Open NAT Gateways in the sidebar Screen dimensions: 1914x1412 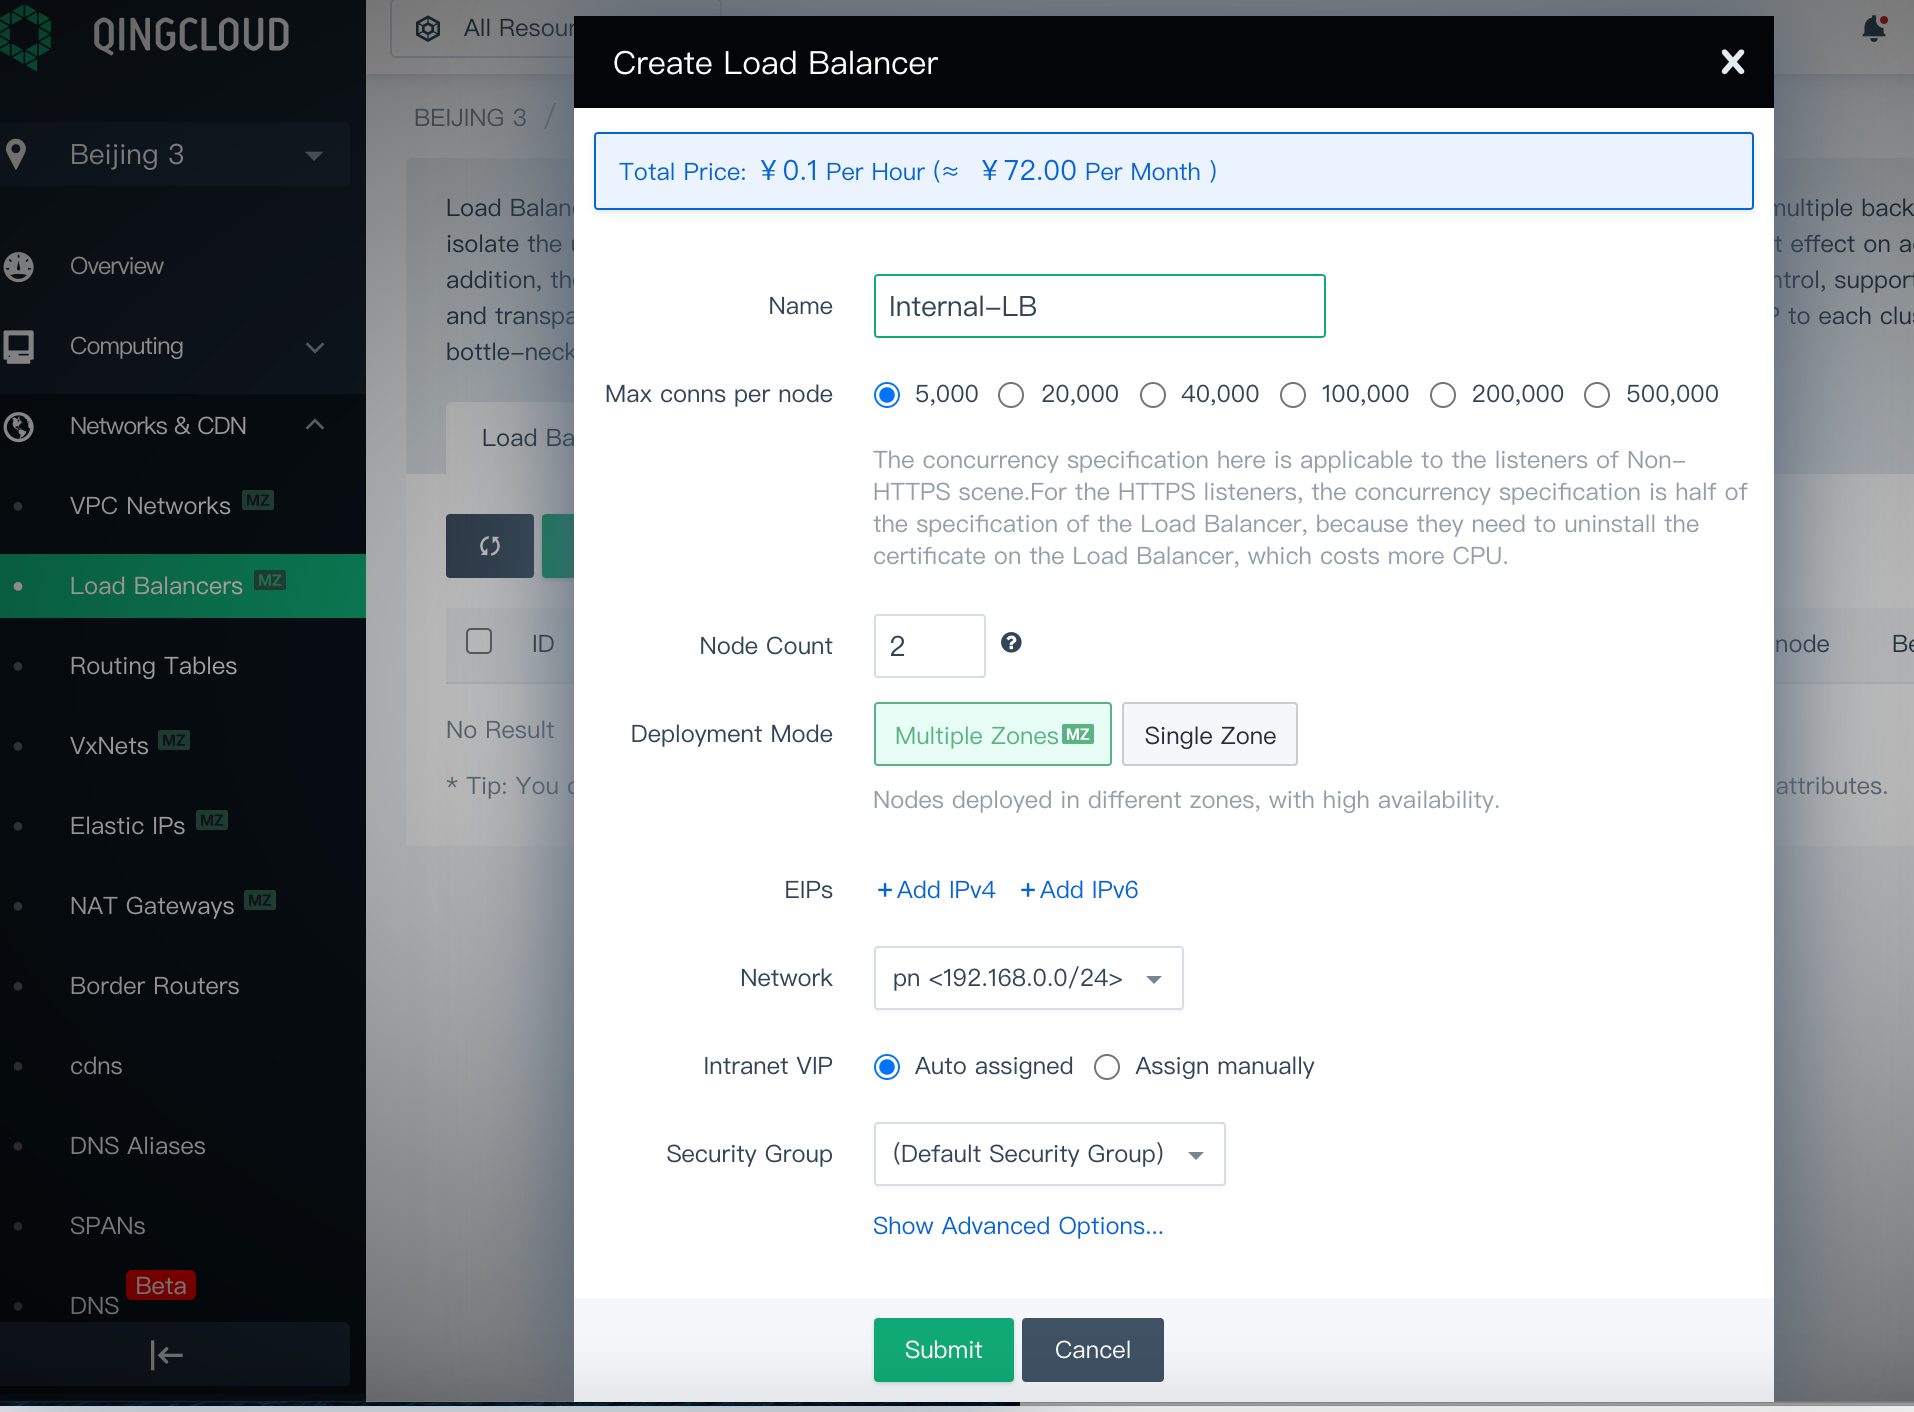pos(152,906)
